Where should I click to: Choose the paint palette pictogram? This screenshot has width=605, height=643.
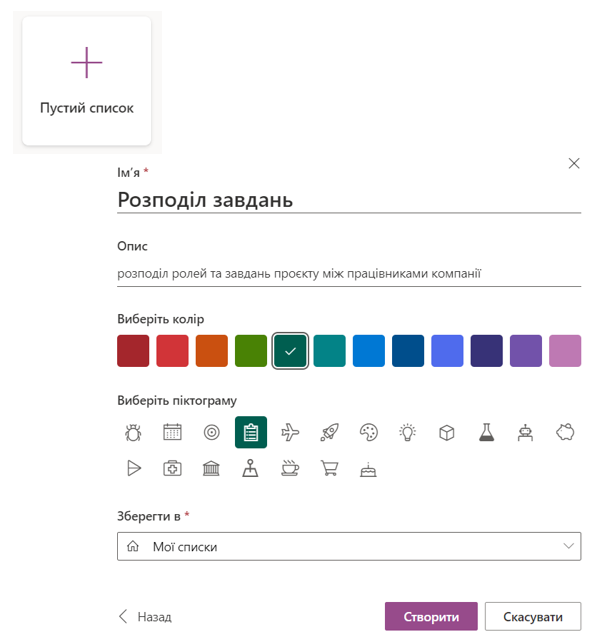tap(369, 432)
